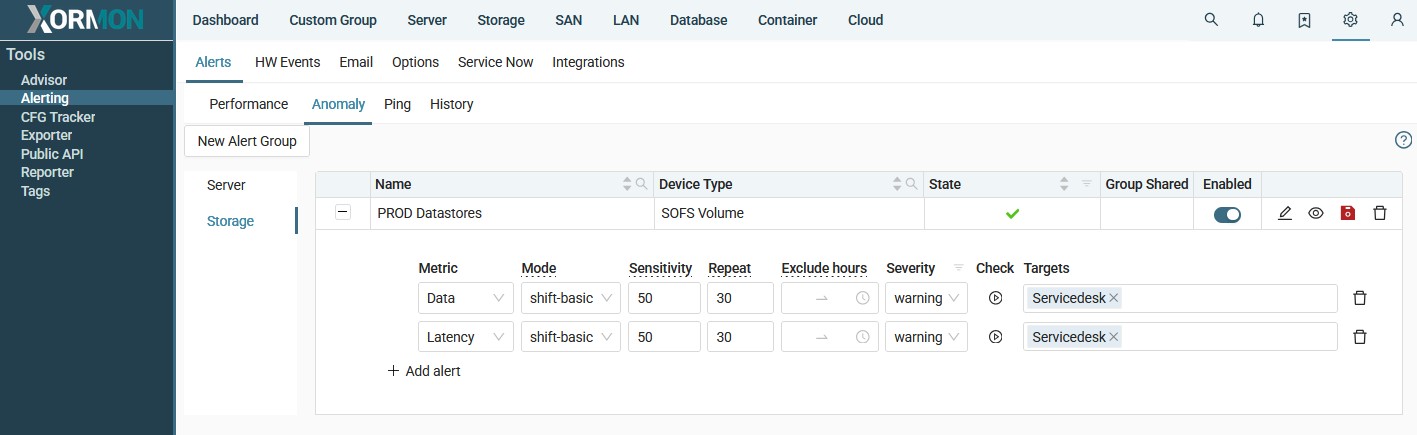Open Metric dropdown showing Data
The width and height of the screenshot is (1417, 435).
pyautogui.click(x=465, y=298)
